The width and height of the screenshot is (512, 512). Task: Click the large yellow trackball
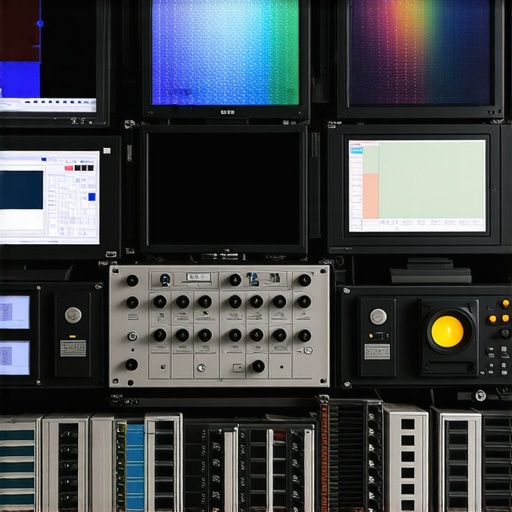coord(447,332)
